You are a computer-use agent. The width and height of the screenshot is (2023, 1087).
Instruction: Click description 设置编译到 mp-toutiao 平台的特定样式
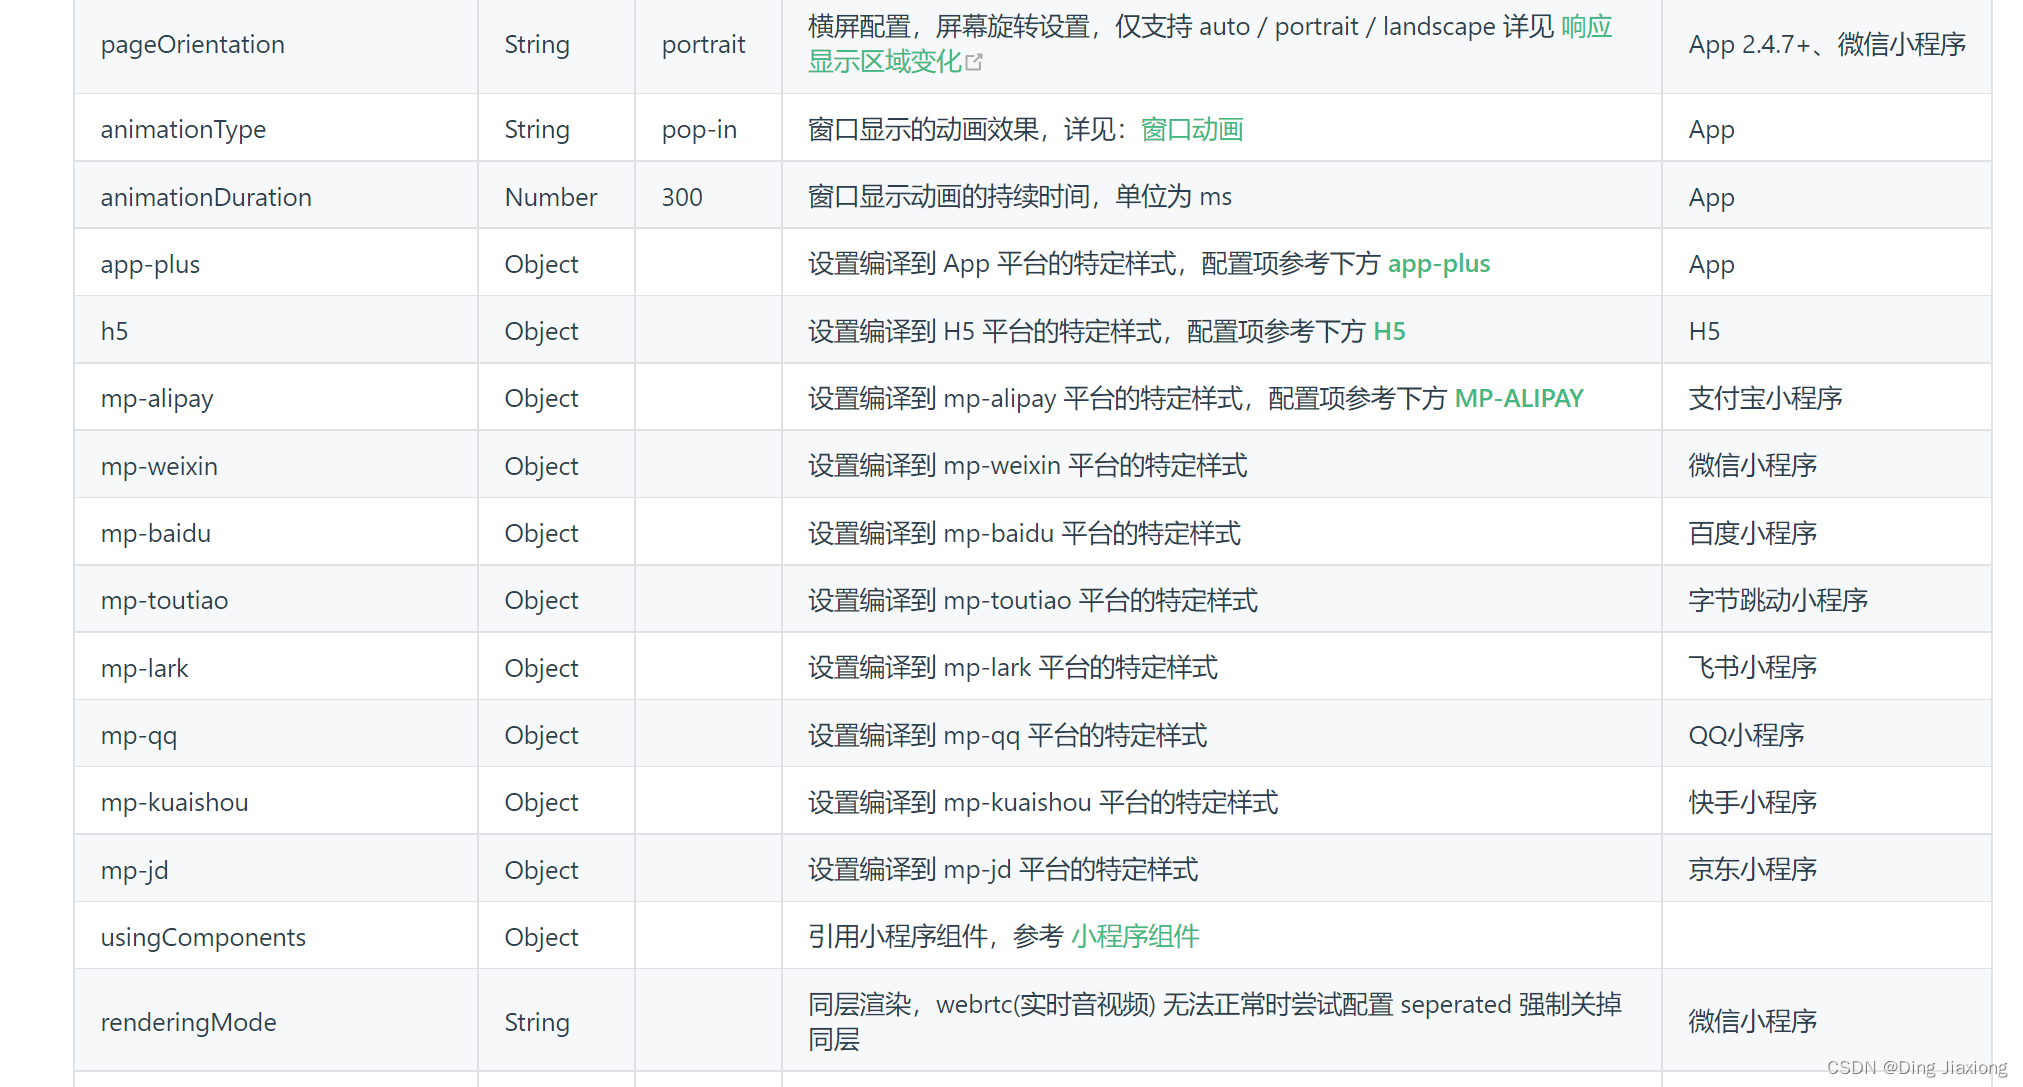(x=1033, y=600)
